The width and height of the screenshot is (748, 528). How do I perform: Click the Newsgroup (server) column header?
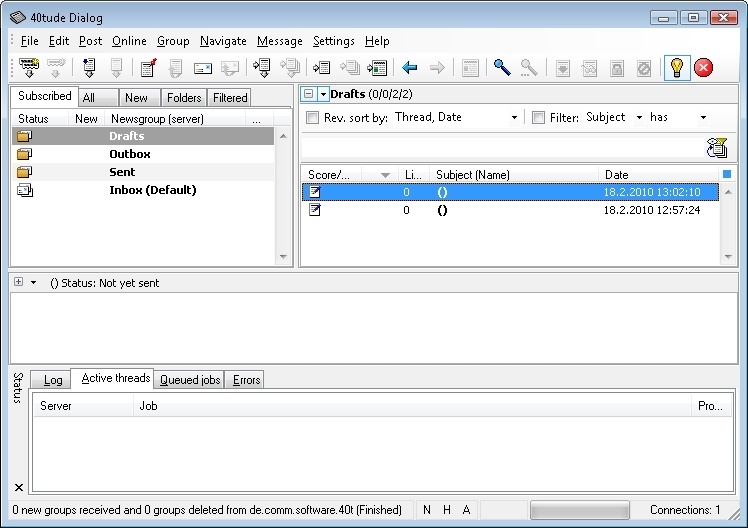pos(175,119)
